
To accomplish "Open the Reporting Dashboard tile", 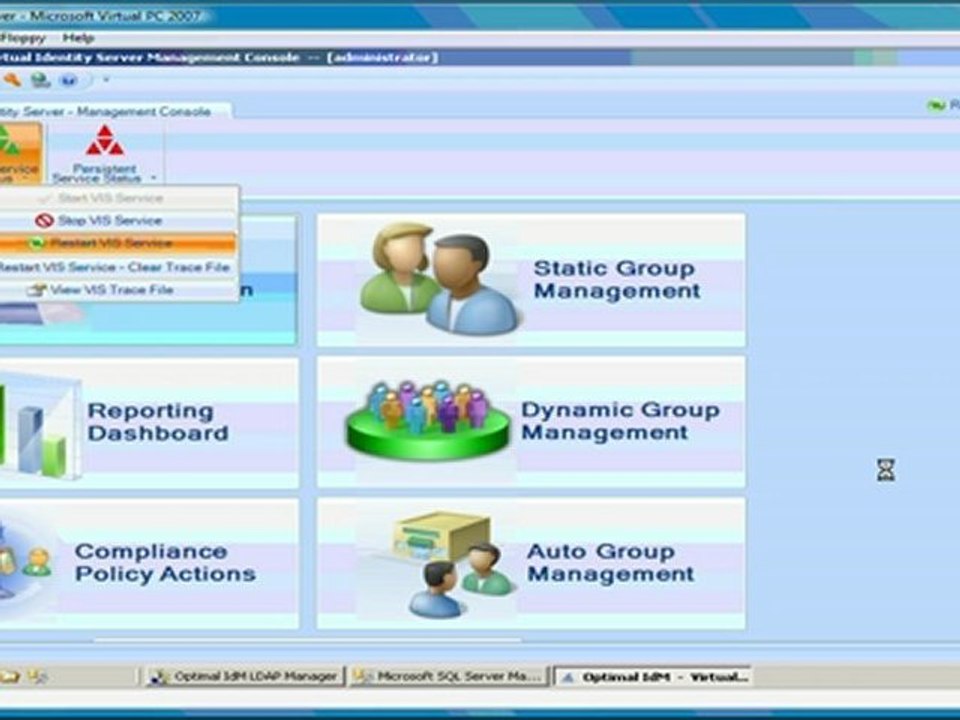I will coord(149,422).
